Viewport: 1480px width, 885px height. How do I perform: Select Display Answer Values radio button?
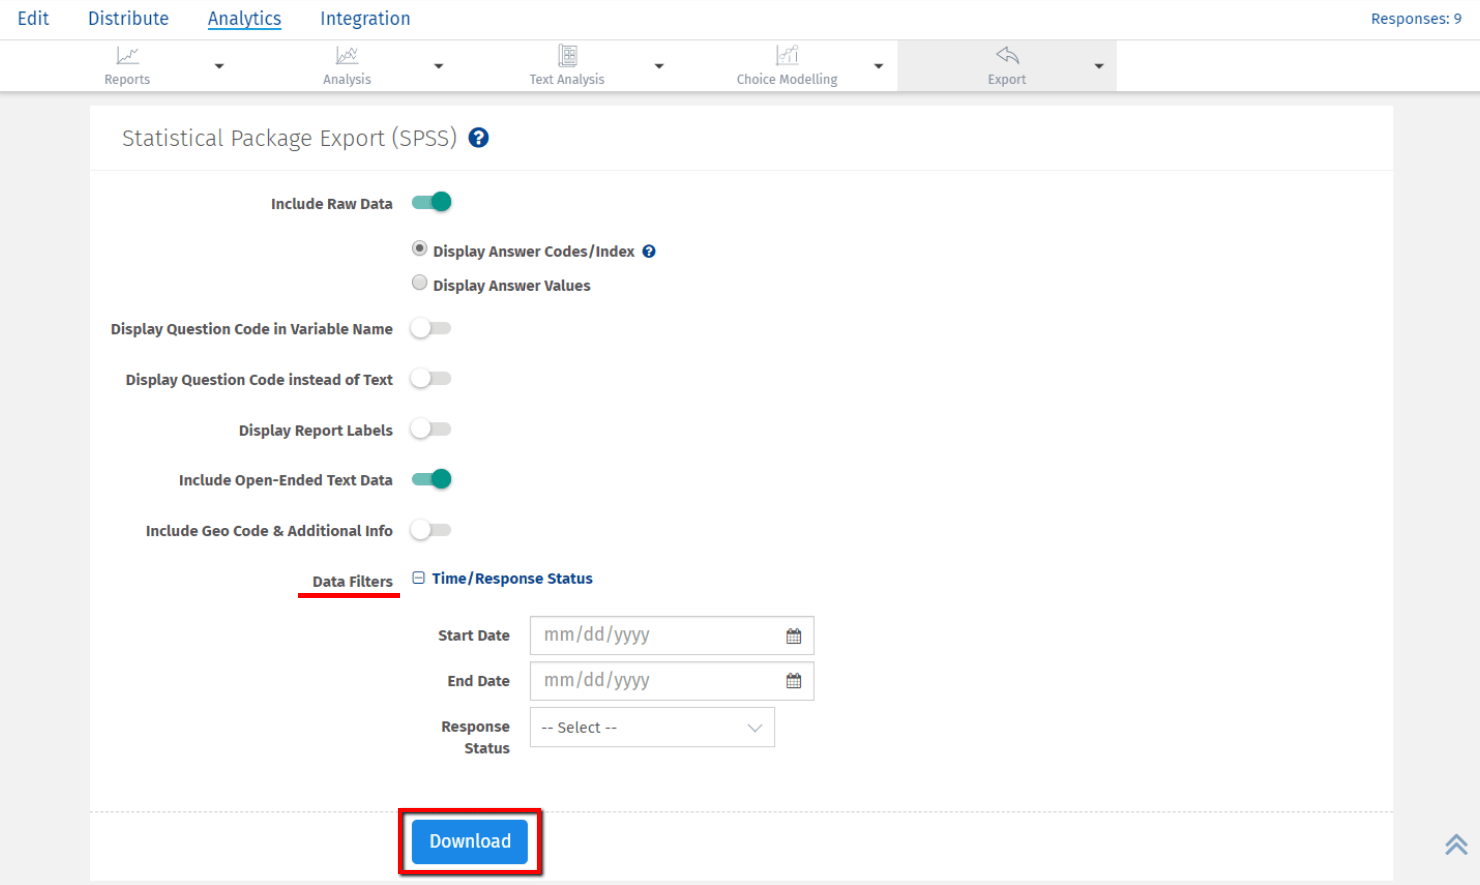click(420, 284)
